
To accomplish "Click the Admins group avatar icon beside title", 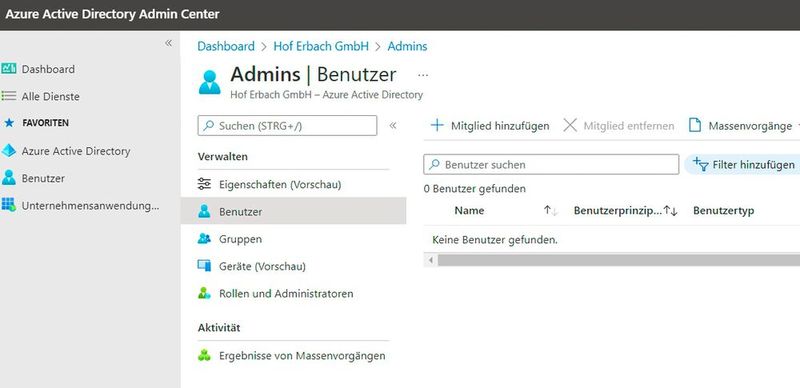I will click(x=209, y=82).
